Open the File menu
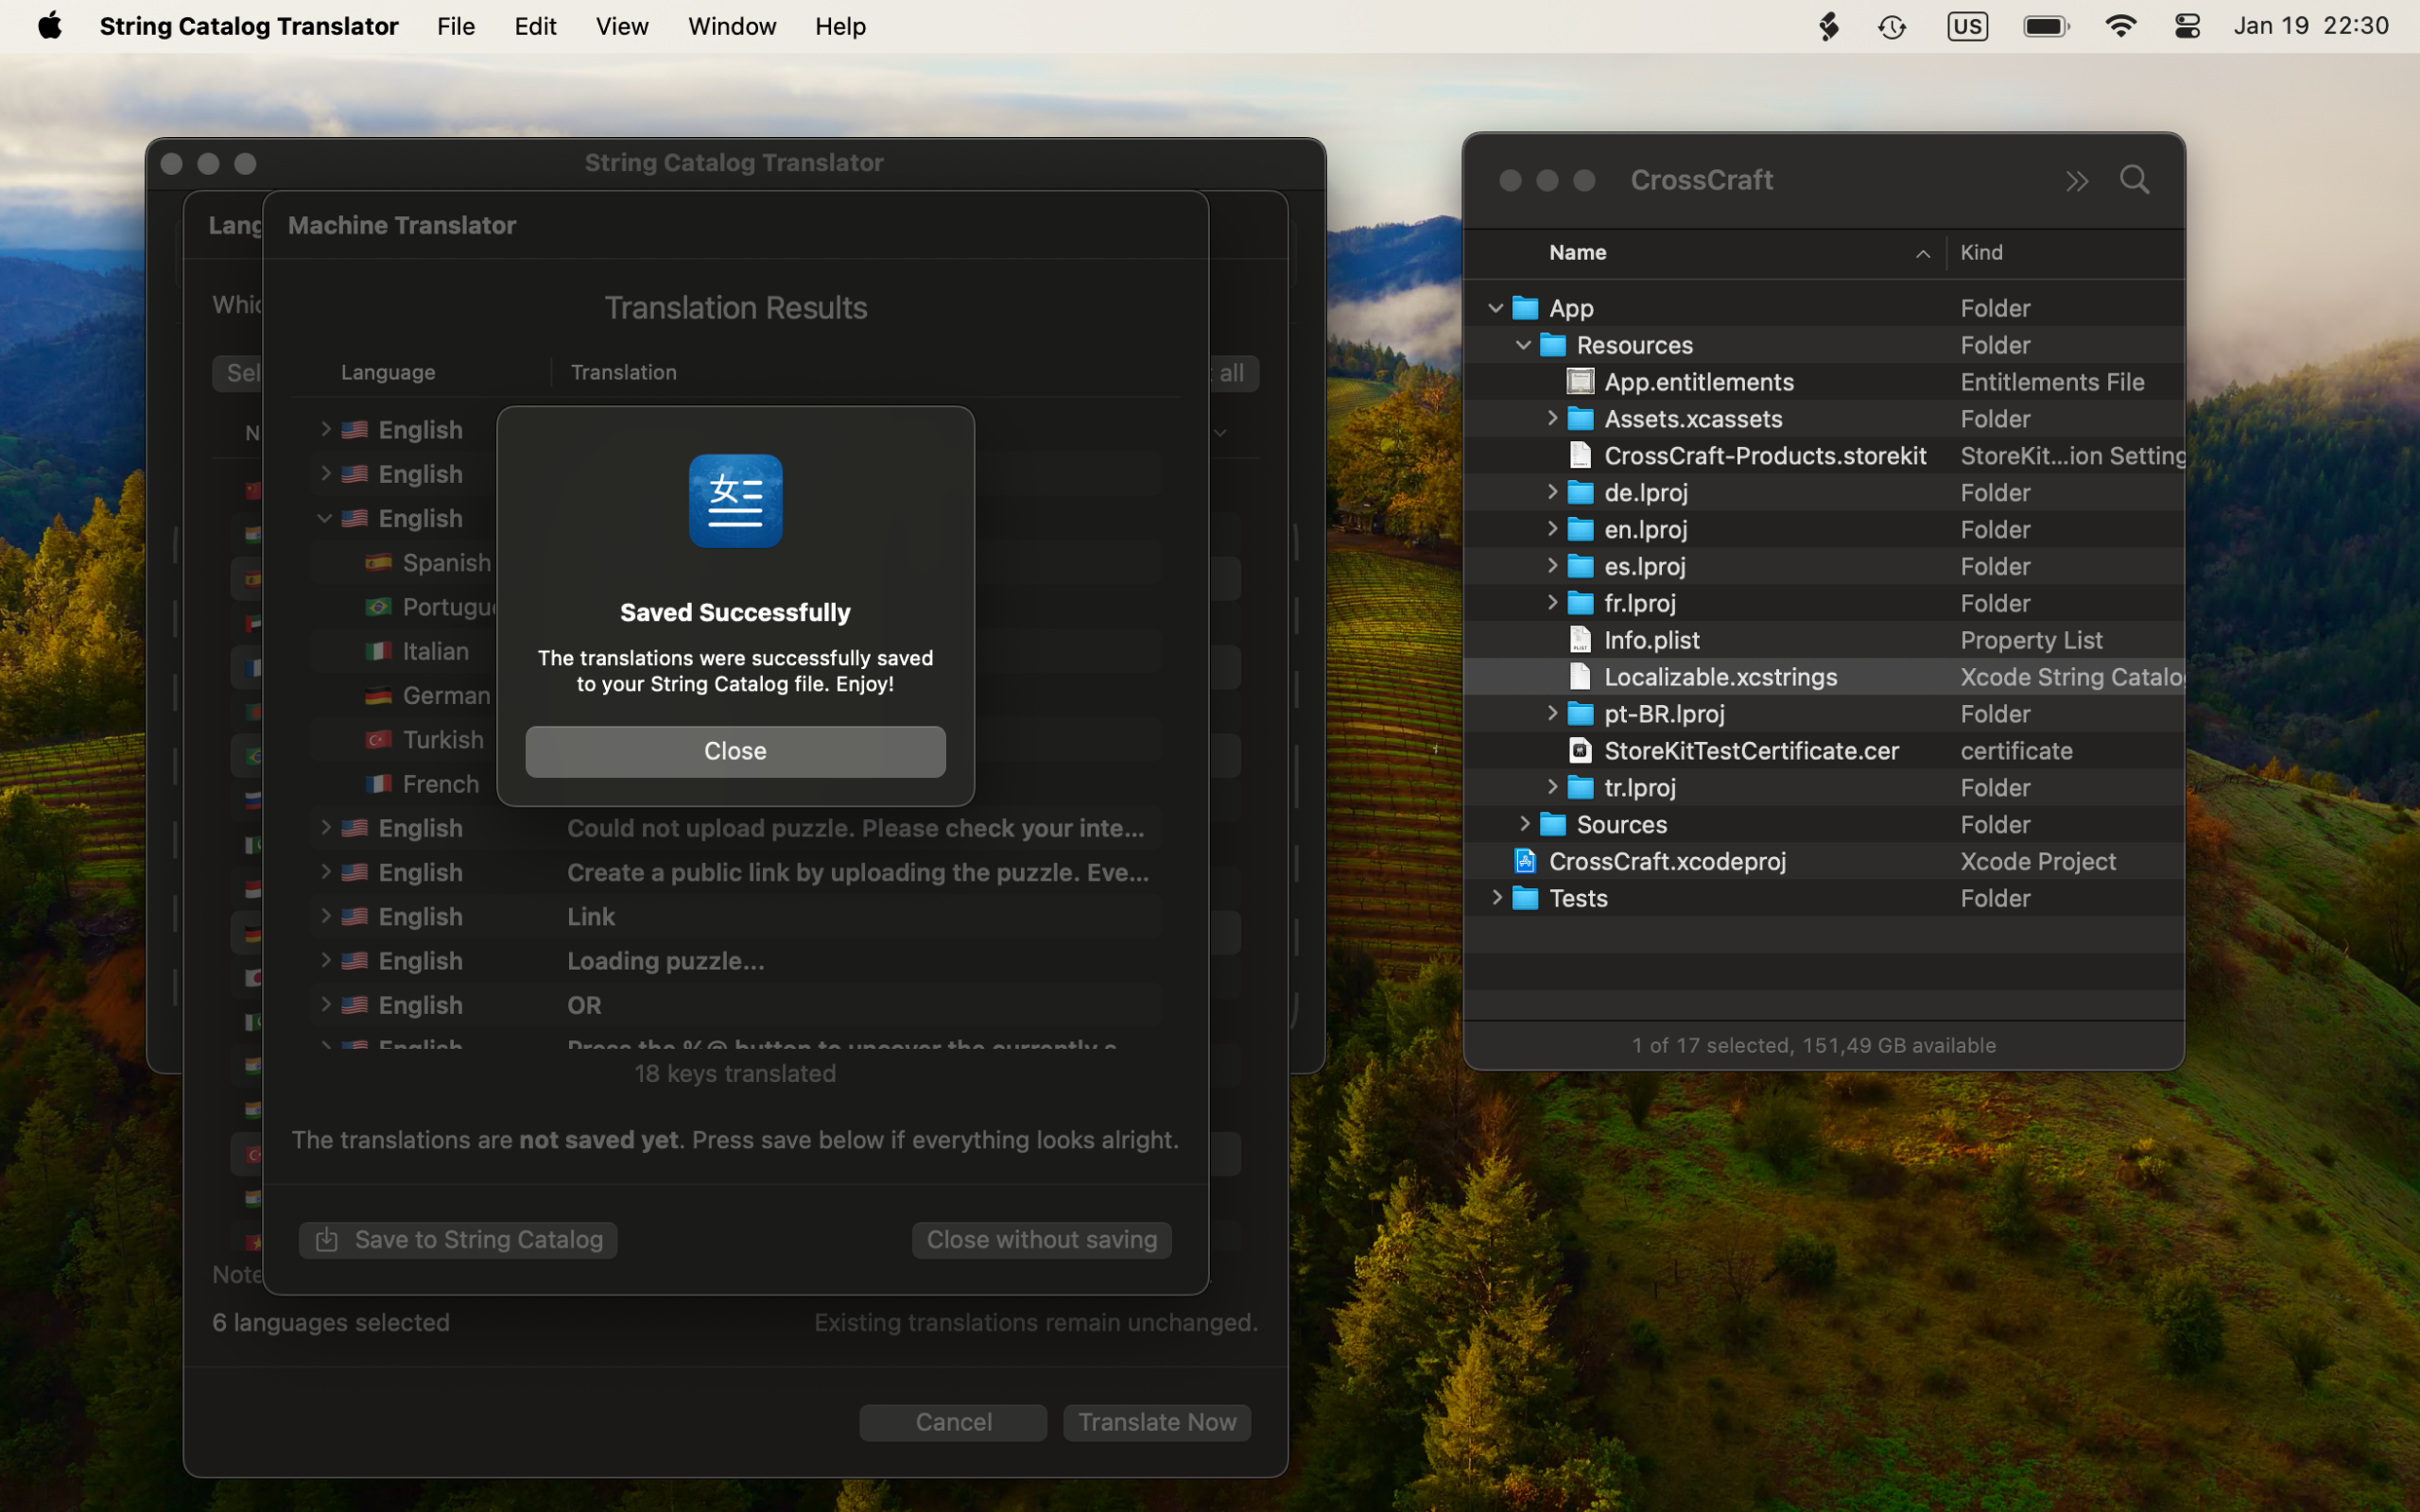Viewport: 2420px width, 1512px height. tap(455, 26)
